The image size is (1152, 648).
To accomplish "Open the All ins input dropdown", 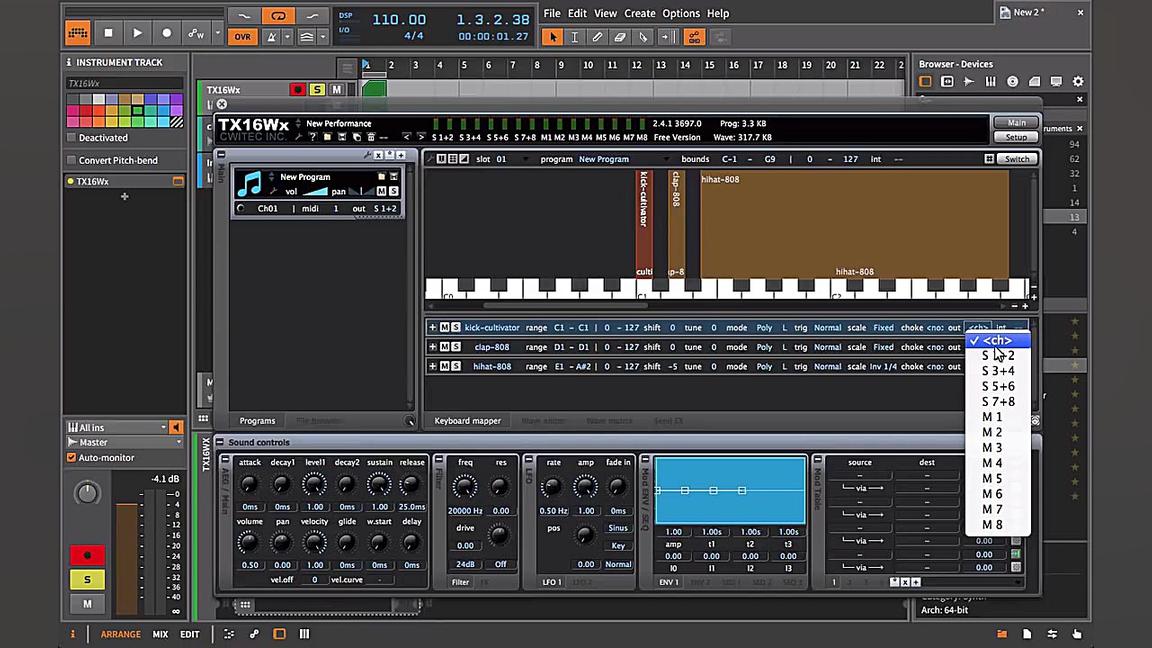I will 118,427.
